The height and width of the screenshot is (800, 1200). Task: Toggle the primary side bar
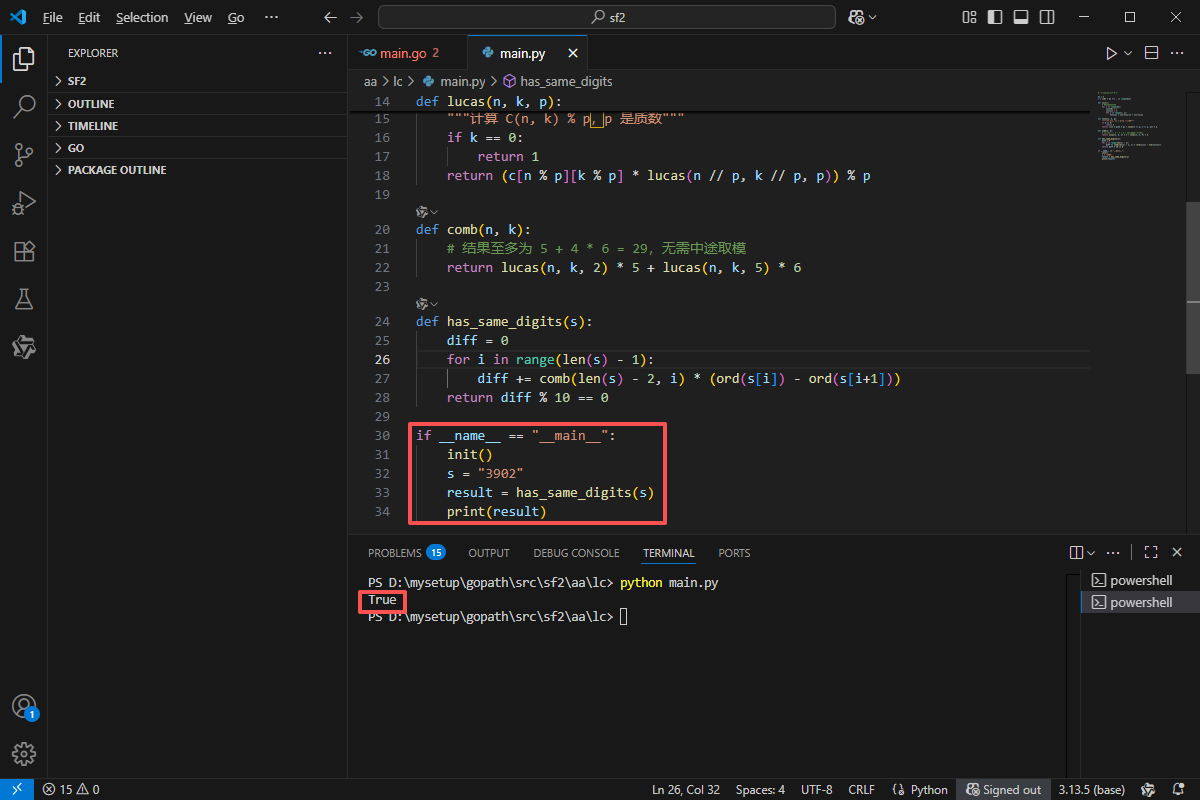point(994,17)
